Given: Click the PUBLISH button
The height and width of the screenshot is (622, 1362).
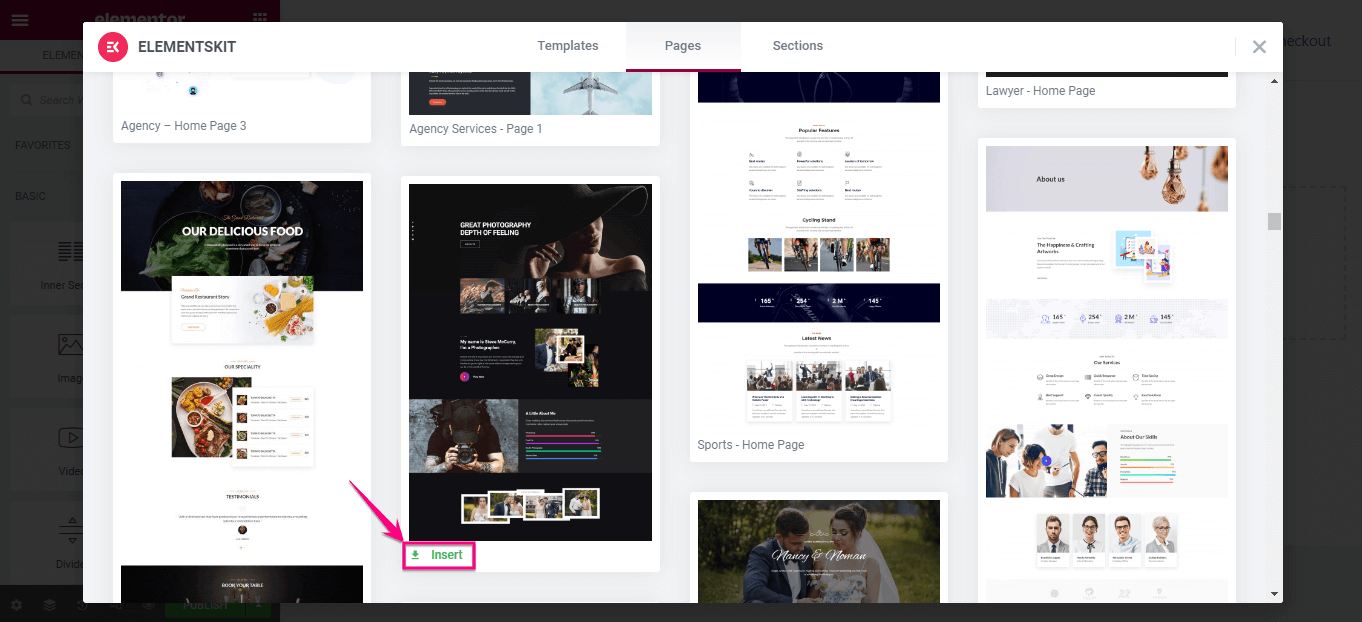Looking at the screenshot, I should coord(205,605).
